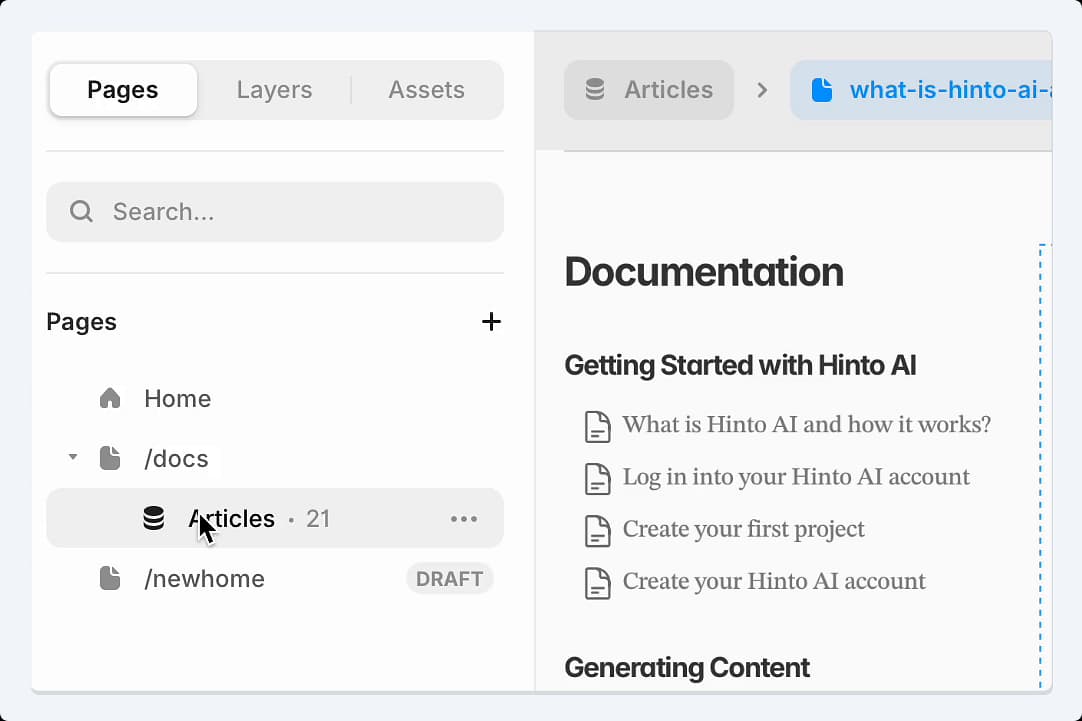Click the database icon beside Articles in sidebar
The width and height of the screenshot is (1082, 721).
153,518
